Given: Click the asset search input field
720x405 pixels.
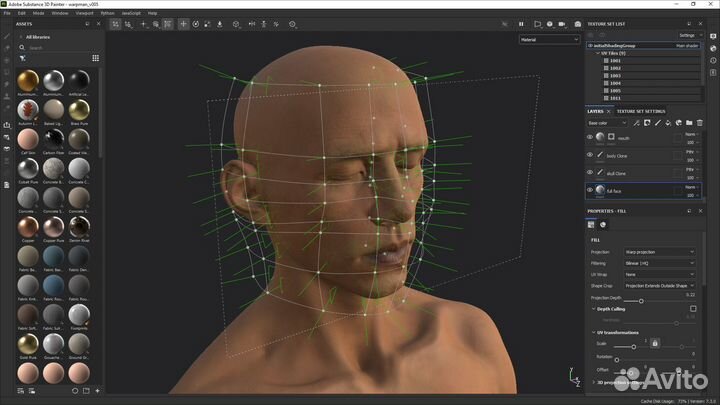Looking at the screenshot, I should 60,48.
